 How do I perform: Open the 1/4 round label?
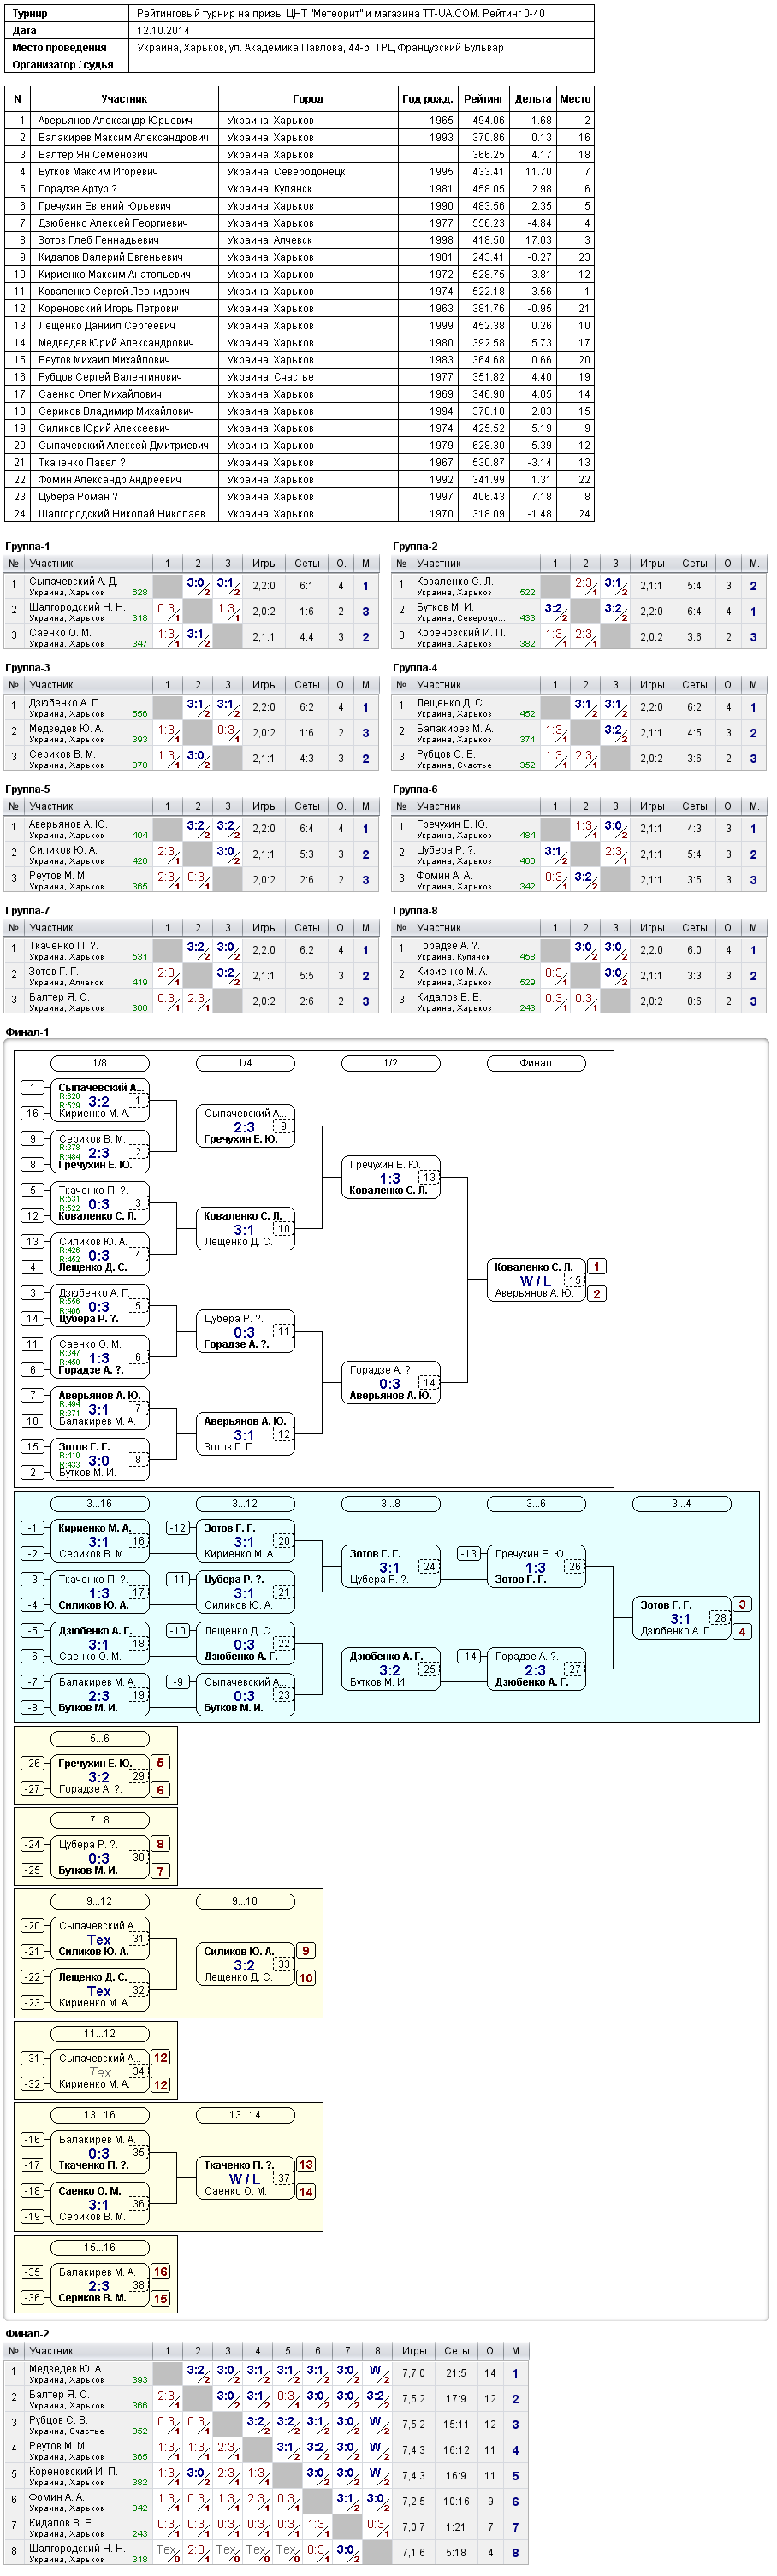[x=245, y=1063]
